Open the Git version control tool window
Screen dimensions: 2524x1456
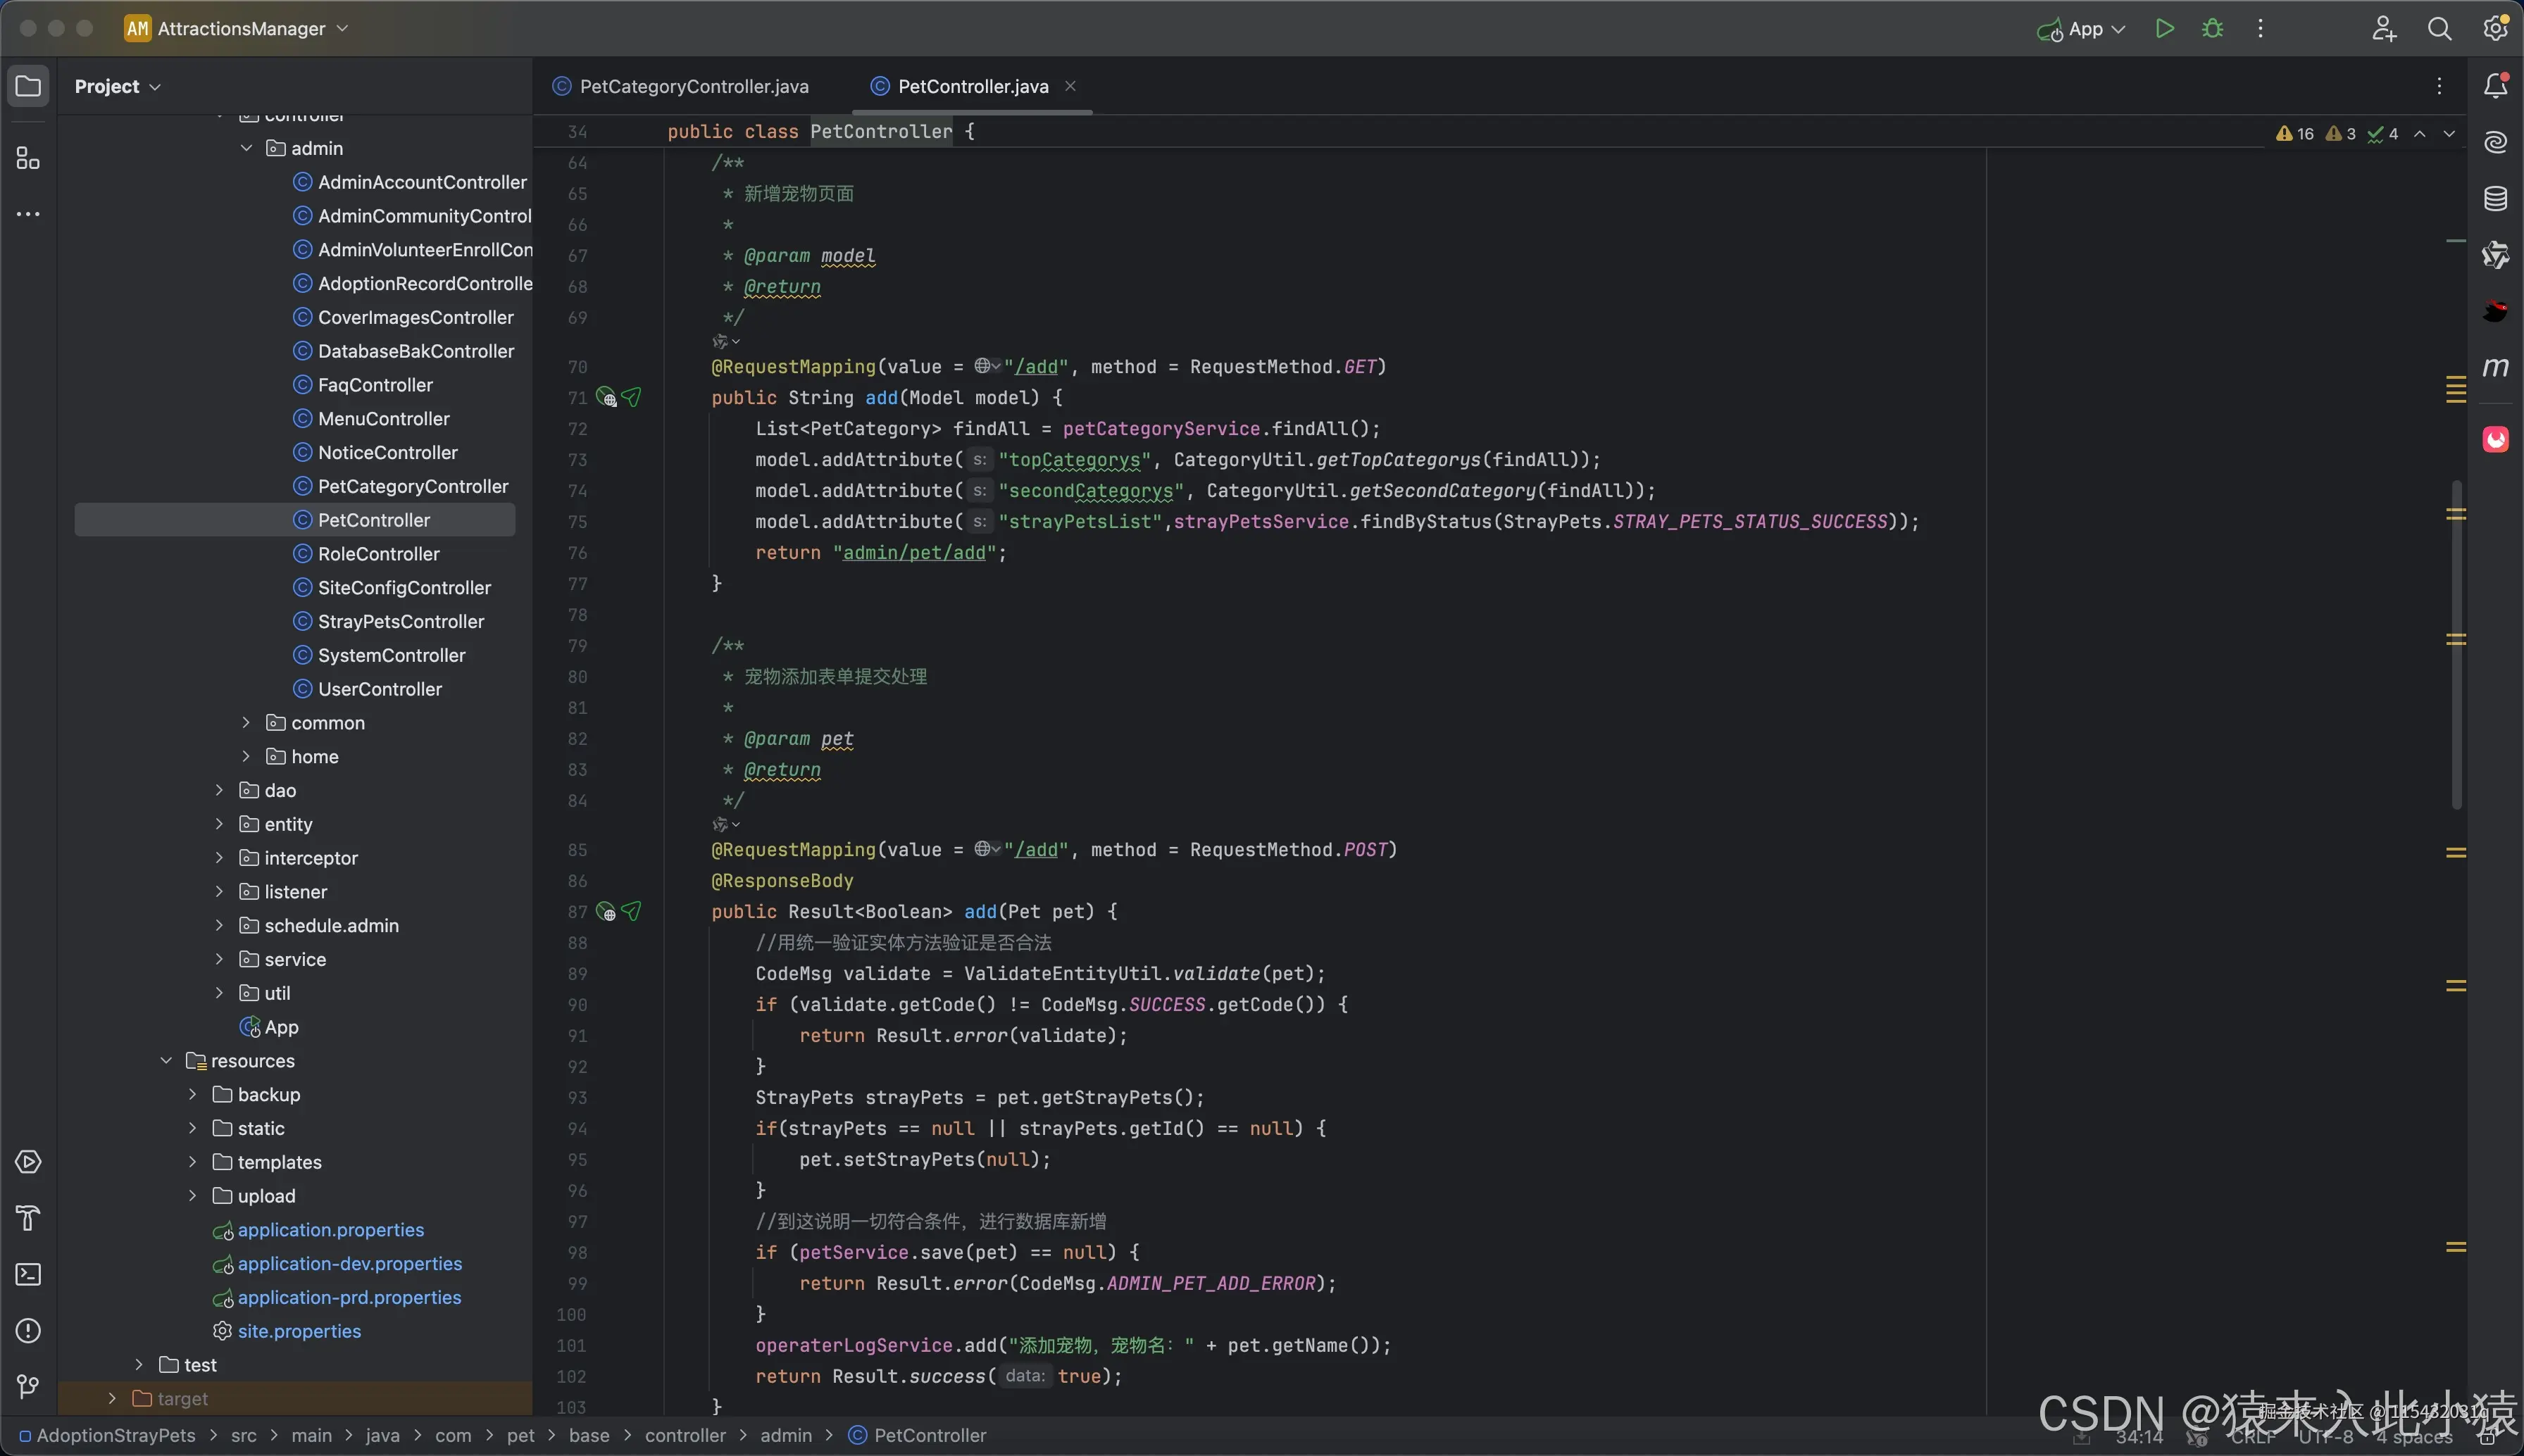click(x=28, y=1386)
